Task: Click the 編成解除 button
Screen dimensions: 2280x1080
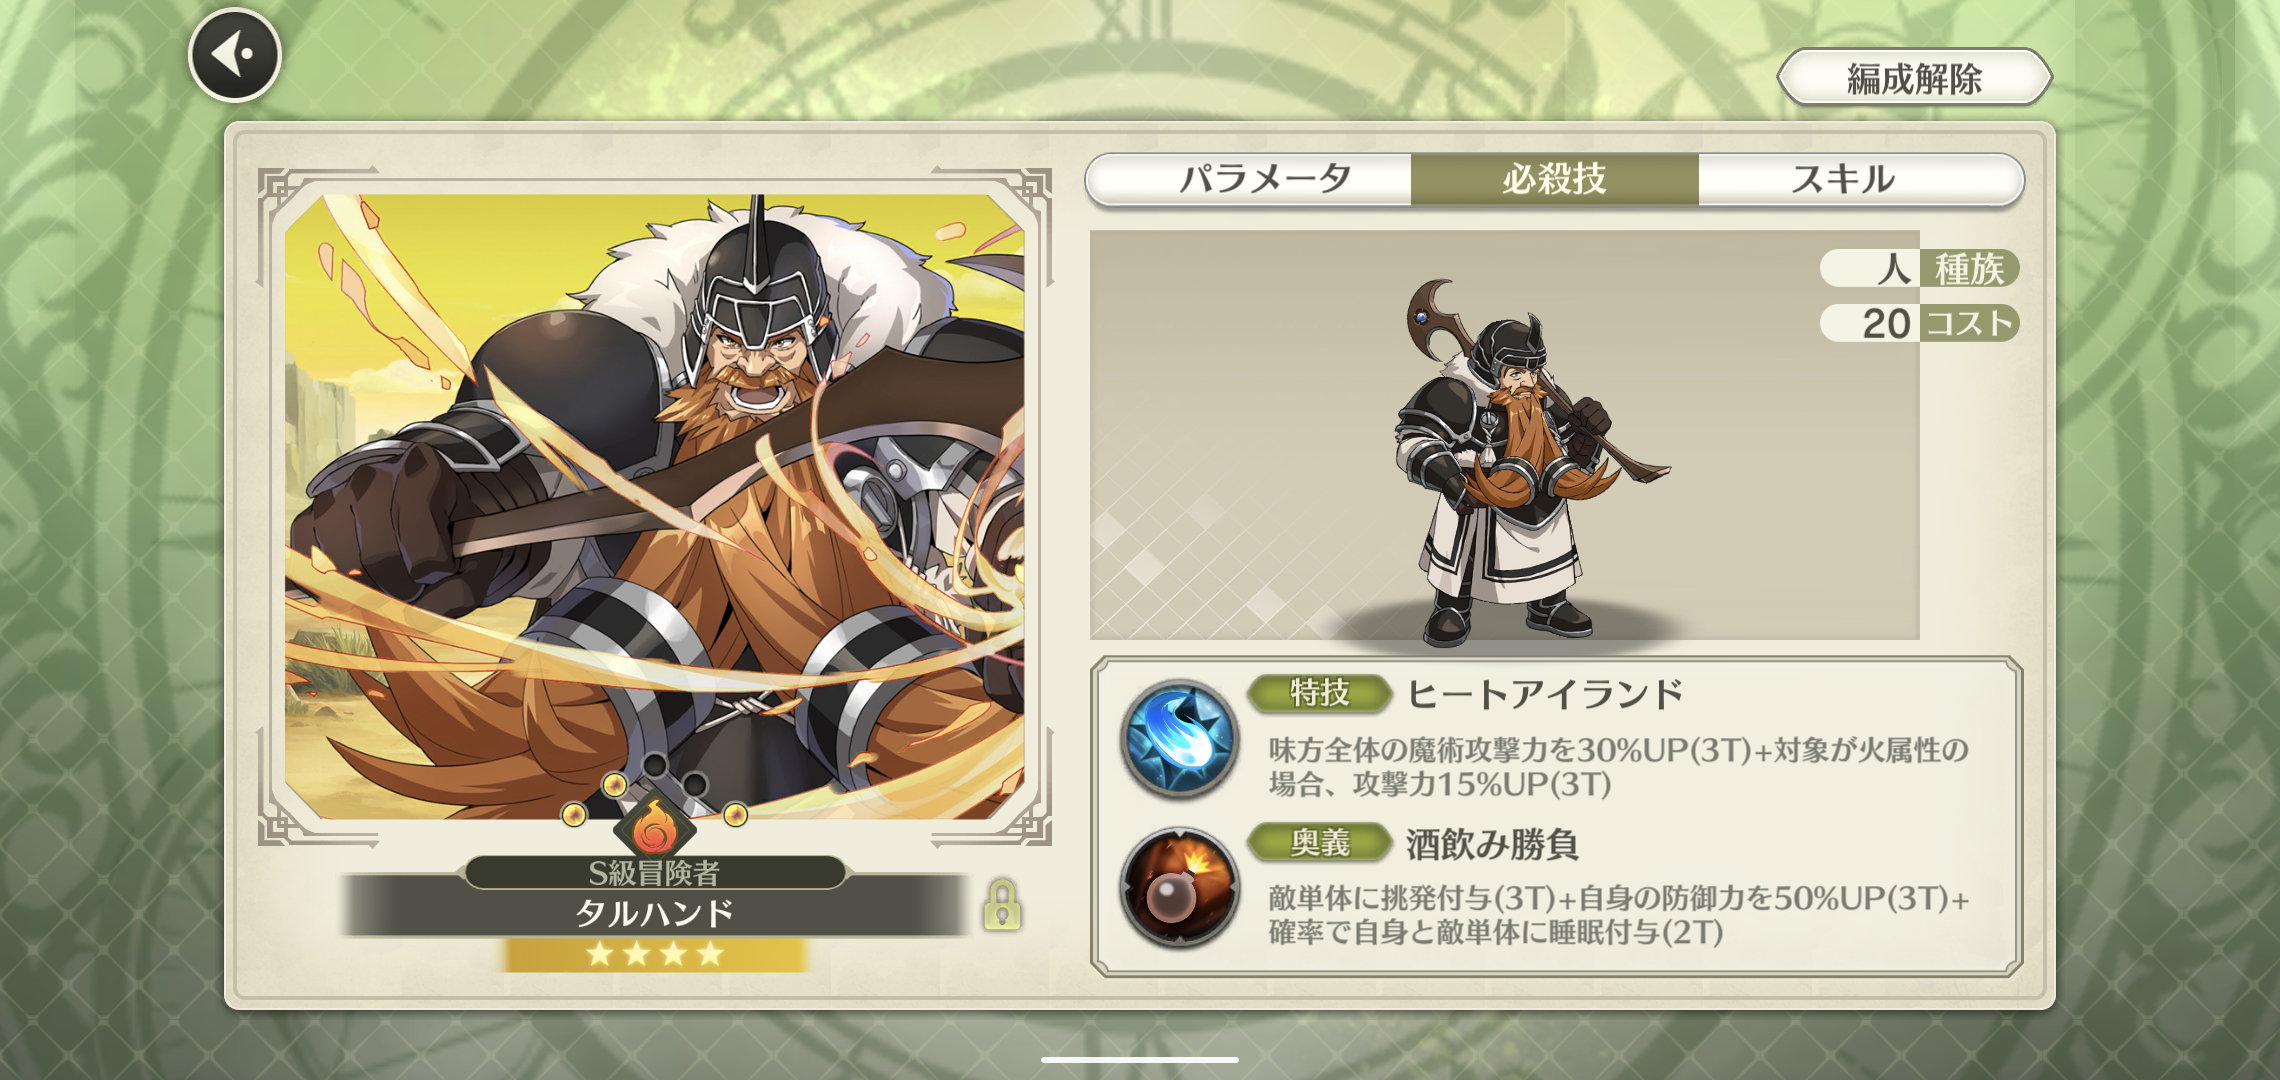Action: click(1914, 78)
